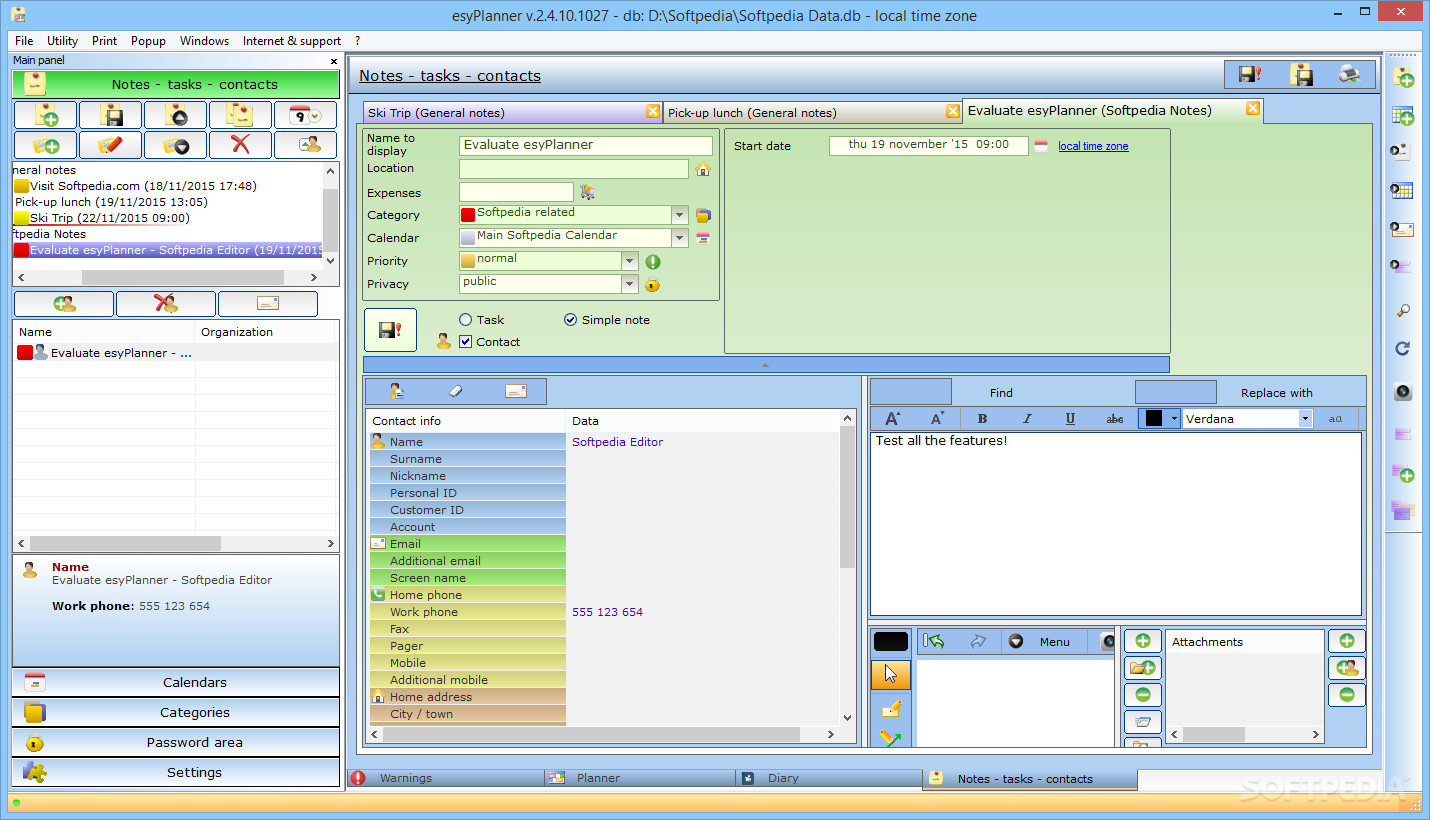Open the Category dropdown

click(680, 215)
